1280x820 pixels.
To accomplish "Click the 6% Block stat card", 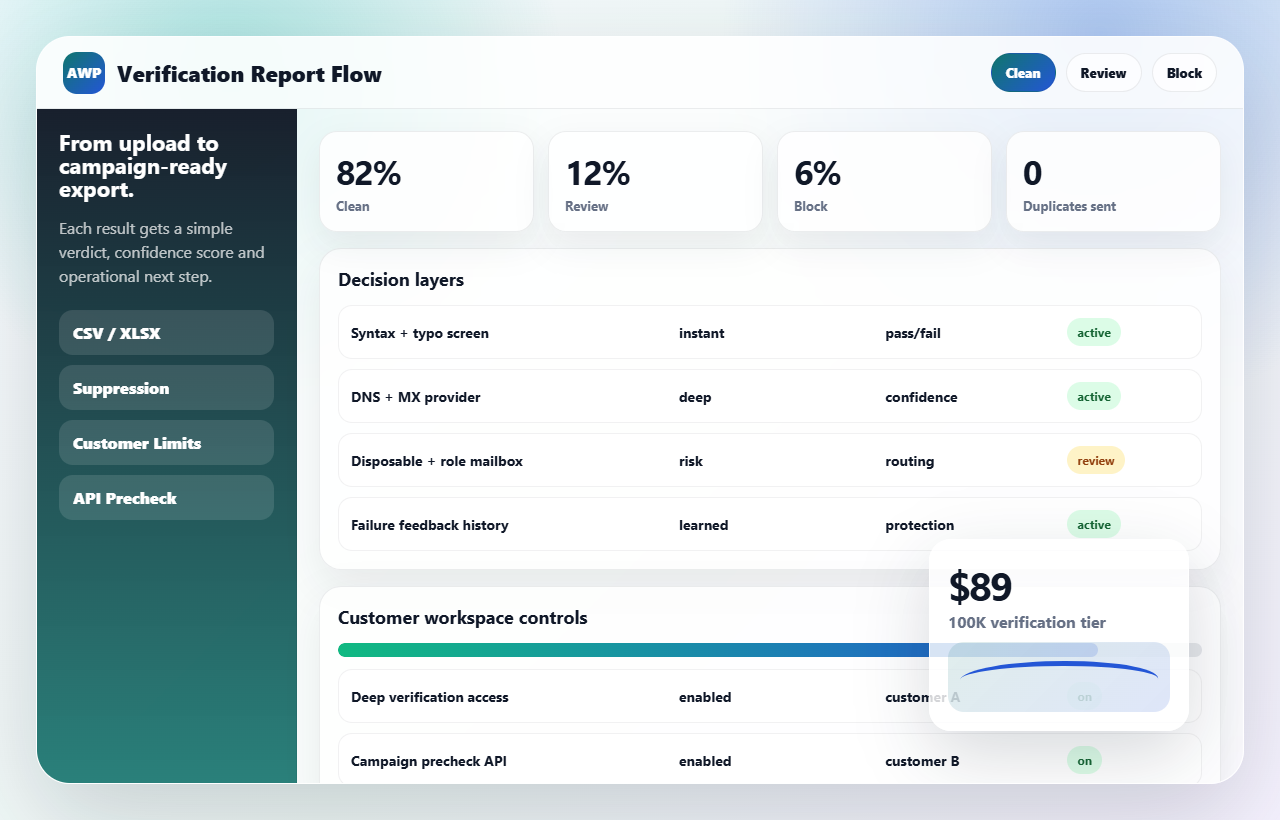I will tap(884, 182).
